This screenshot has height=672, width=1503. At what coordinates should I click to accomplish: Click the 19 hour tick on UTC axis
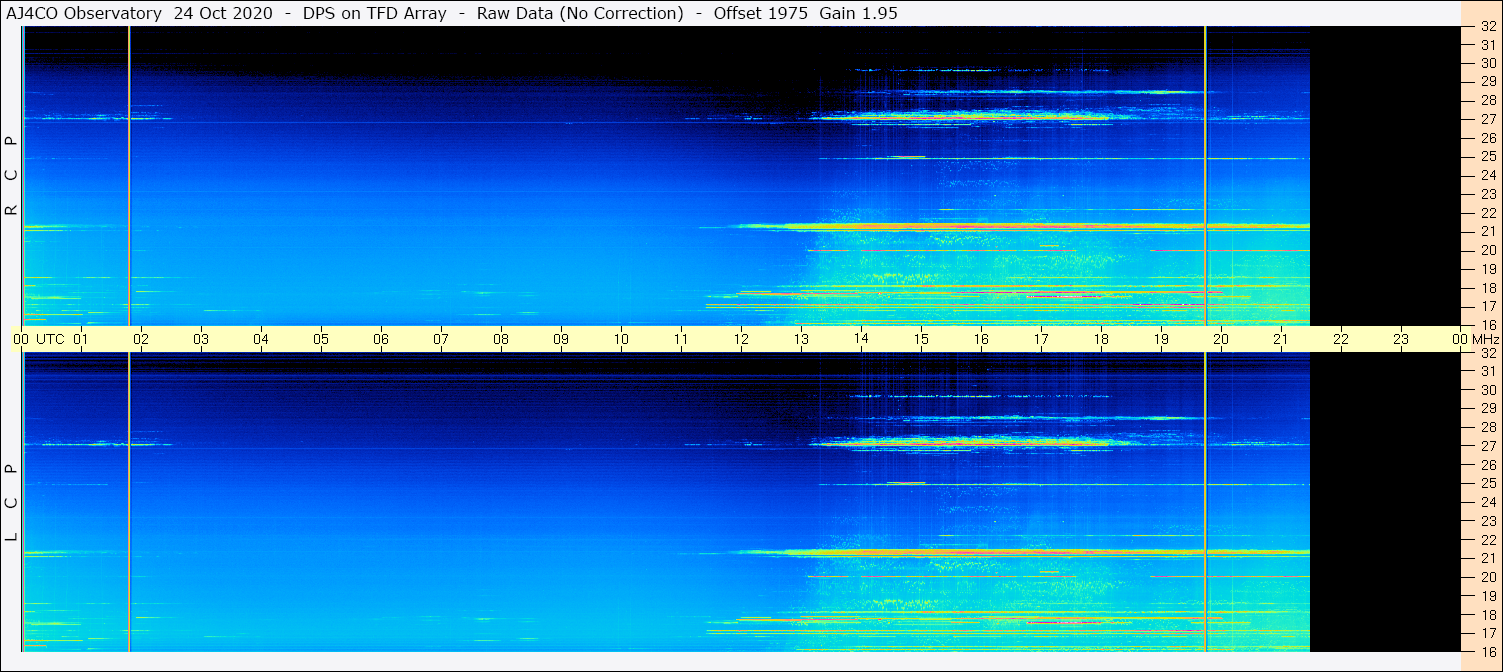[1160, 339]
